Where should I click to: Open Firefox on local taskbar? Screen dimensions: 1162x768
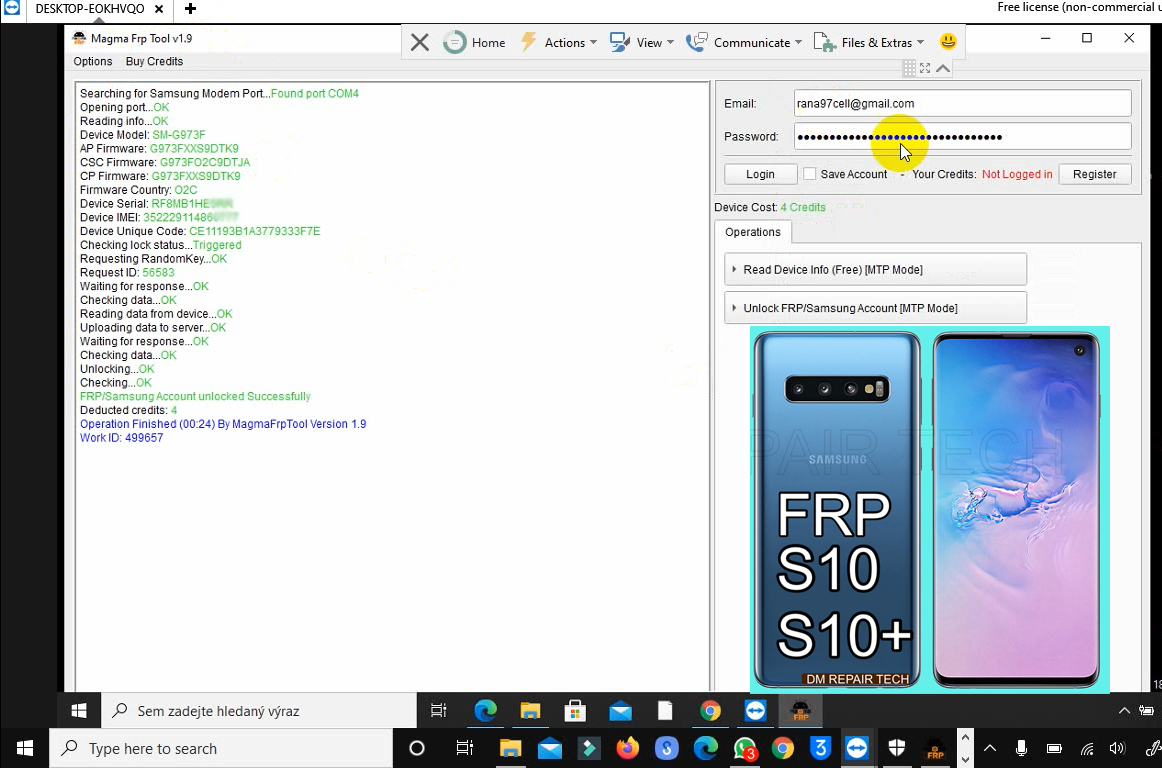[x=627, y=749]
